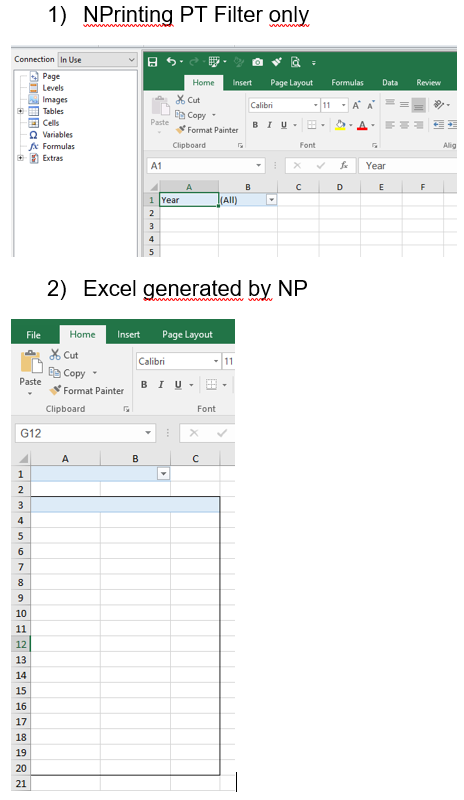
Task: Click Align Left icon in template editor
Action: [390, 125]
